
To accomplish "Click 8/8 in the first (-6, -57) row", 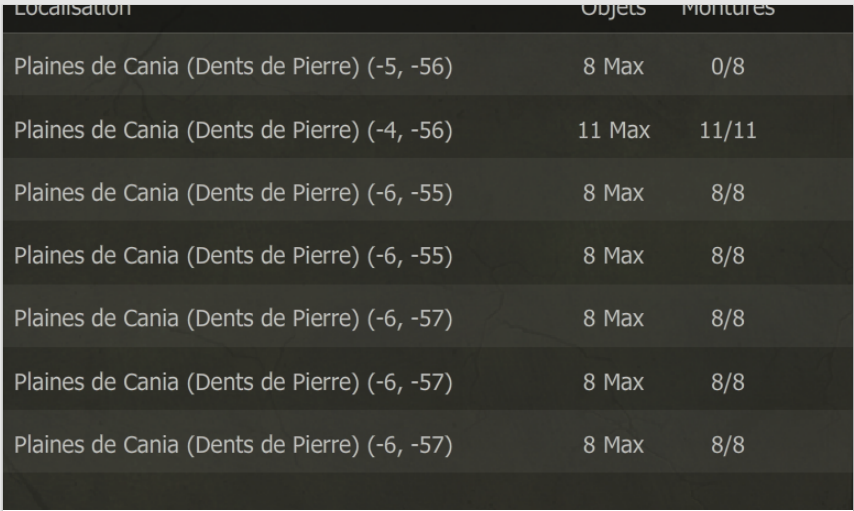I will (x=728, y=318).
